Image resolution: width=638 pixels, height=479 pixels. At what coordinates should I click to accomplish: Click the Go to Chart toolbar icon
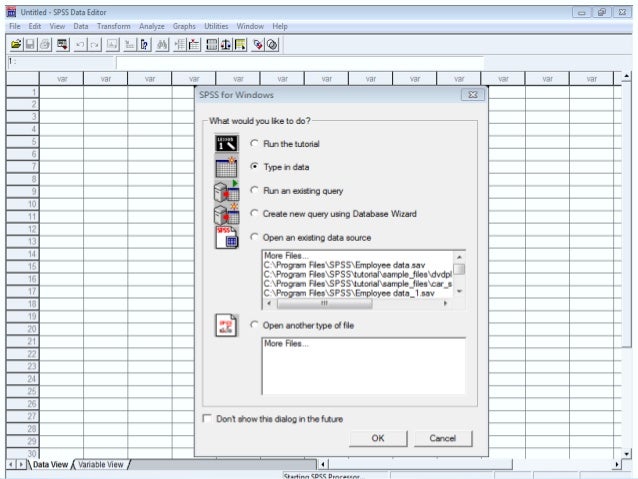point(112,44)
